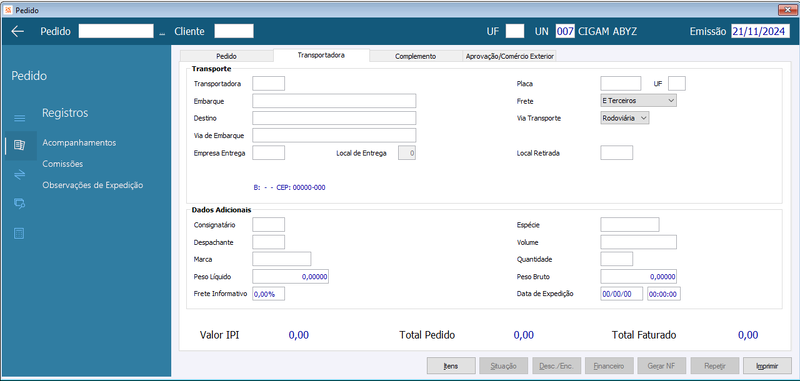This screenshot has width=800, height=381.
Task: Select the Emissão date field
Action: coord(760,32)
